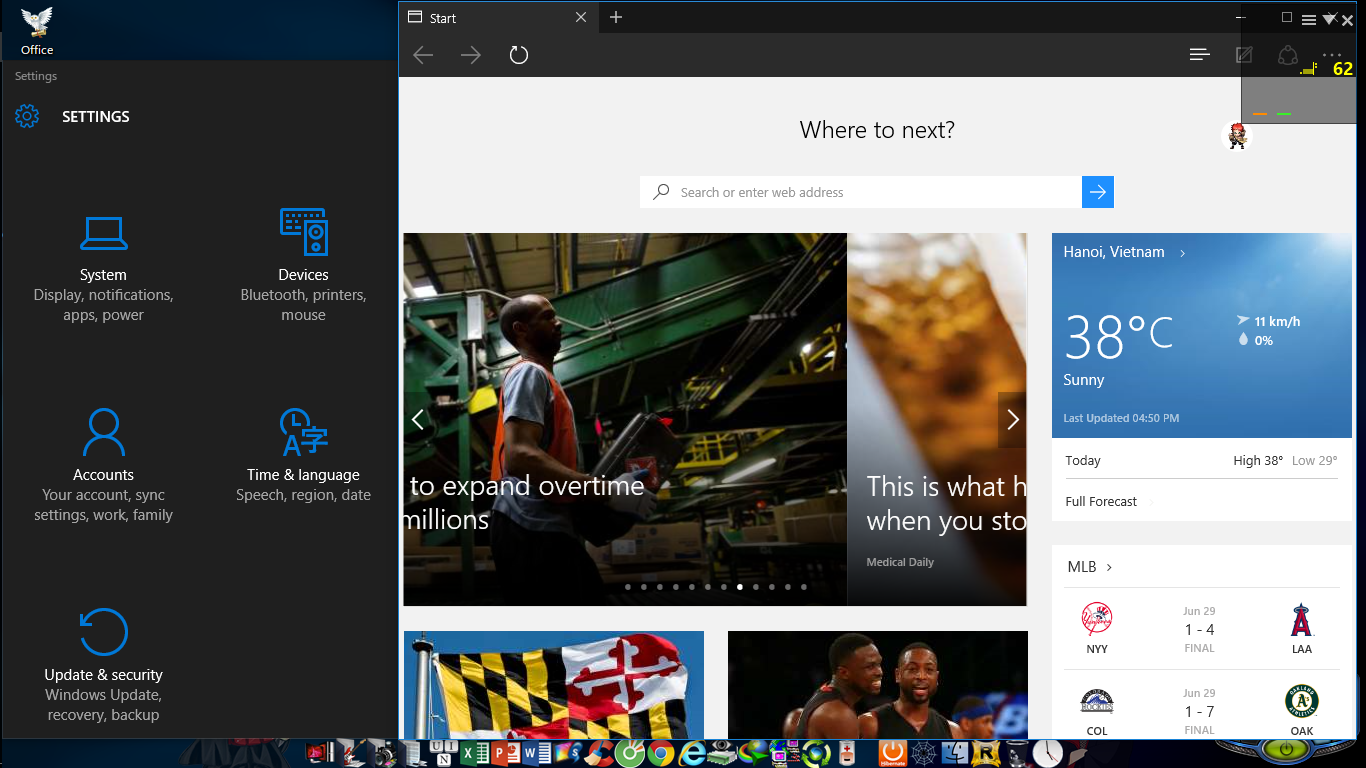The width and height of the screenshot is (1366, 768).
Task: Select the last carousel page dot
Action: (x=804, y=587)
